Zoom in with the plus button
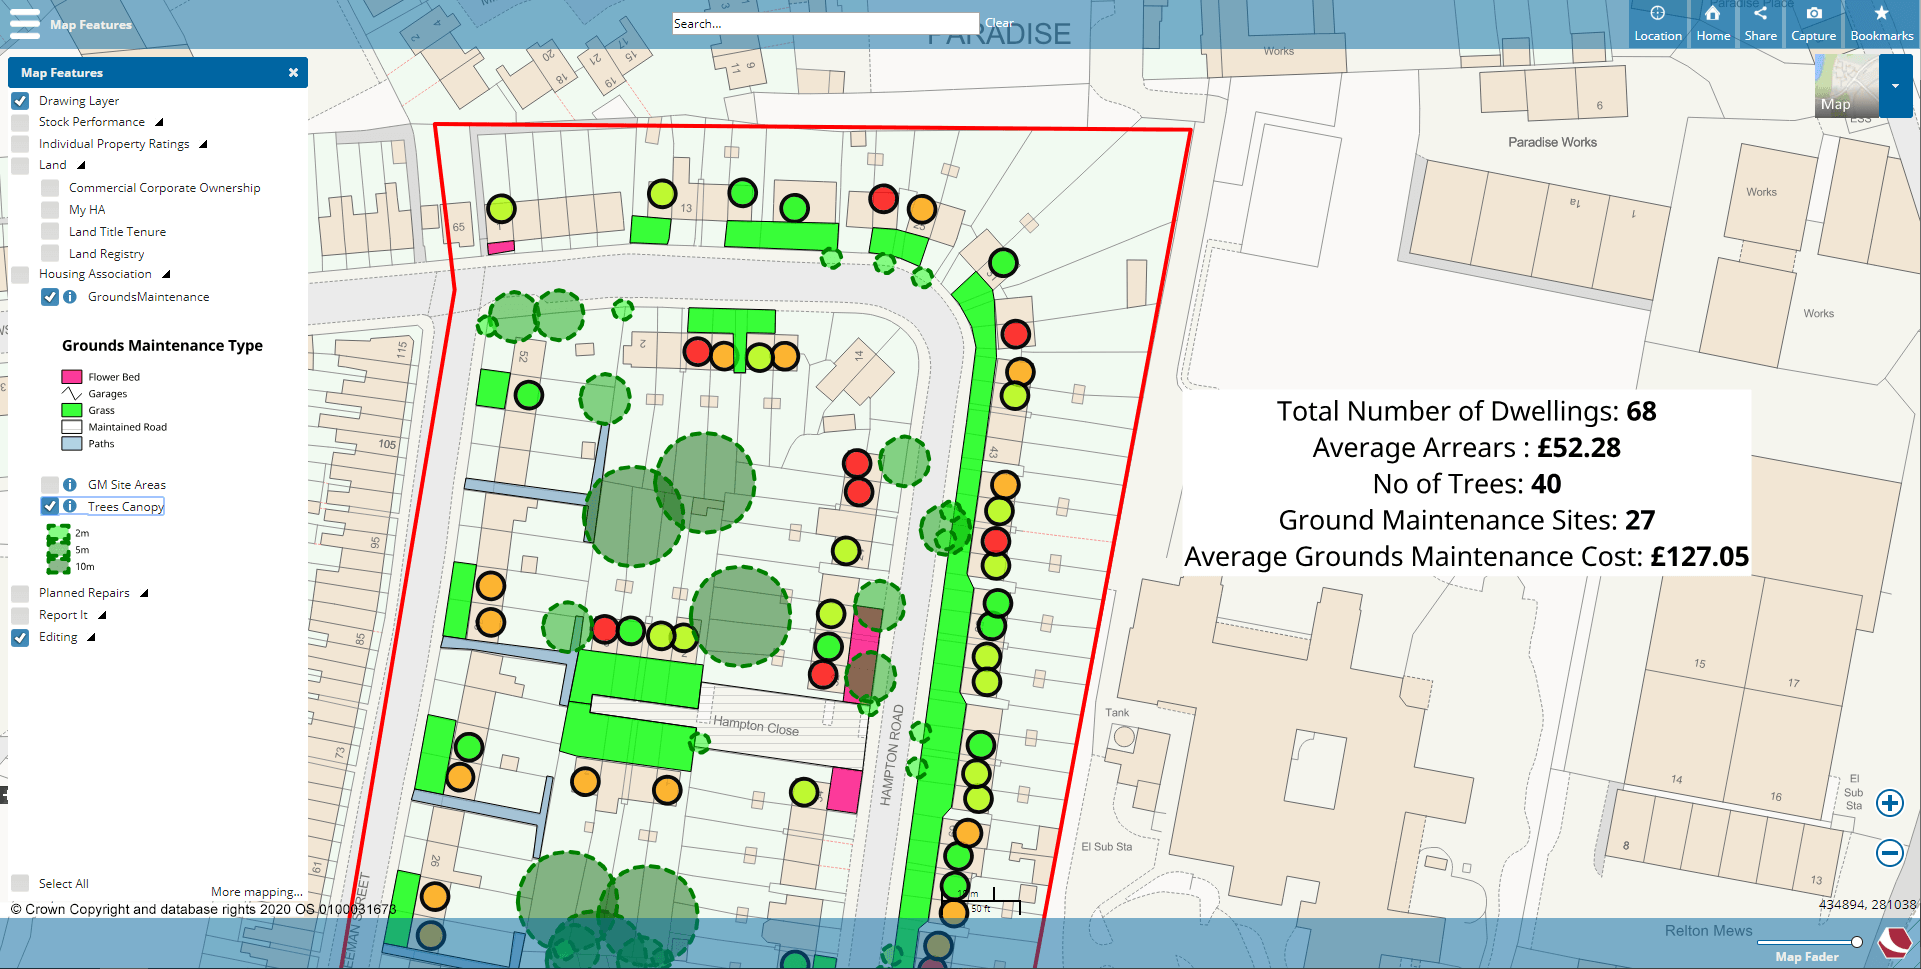This screenshot has width=1921, height=969. click(1889, 803)
